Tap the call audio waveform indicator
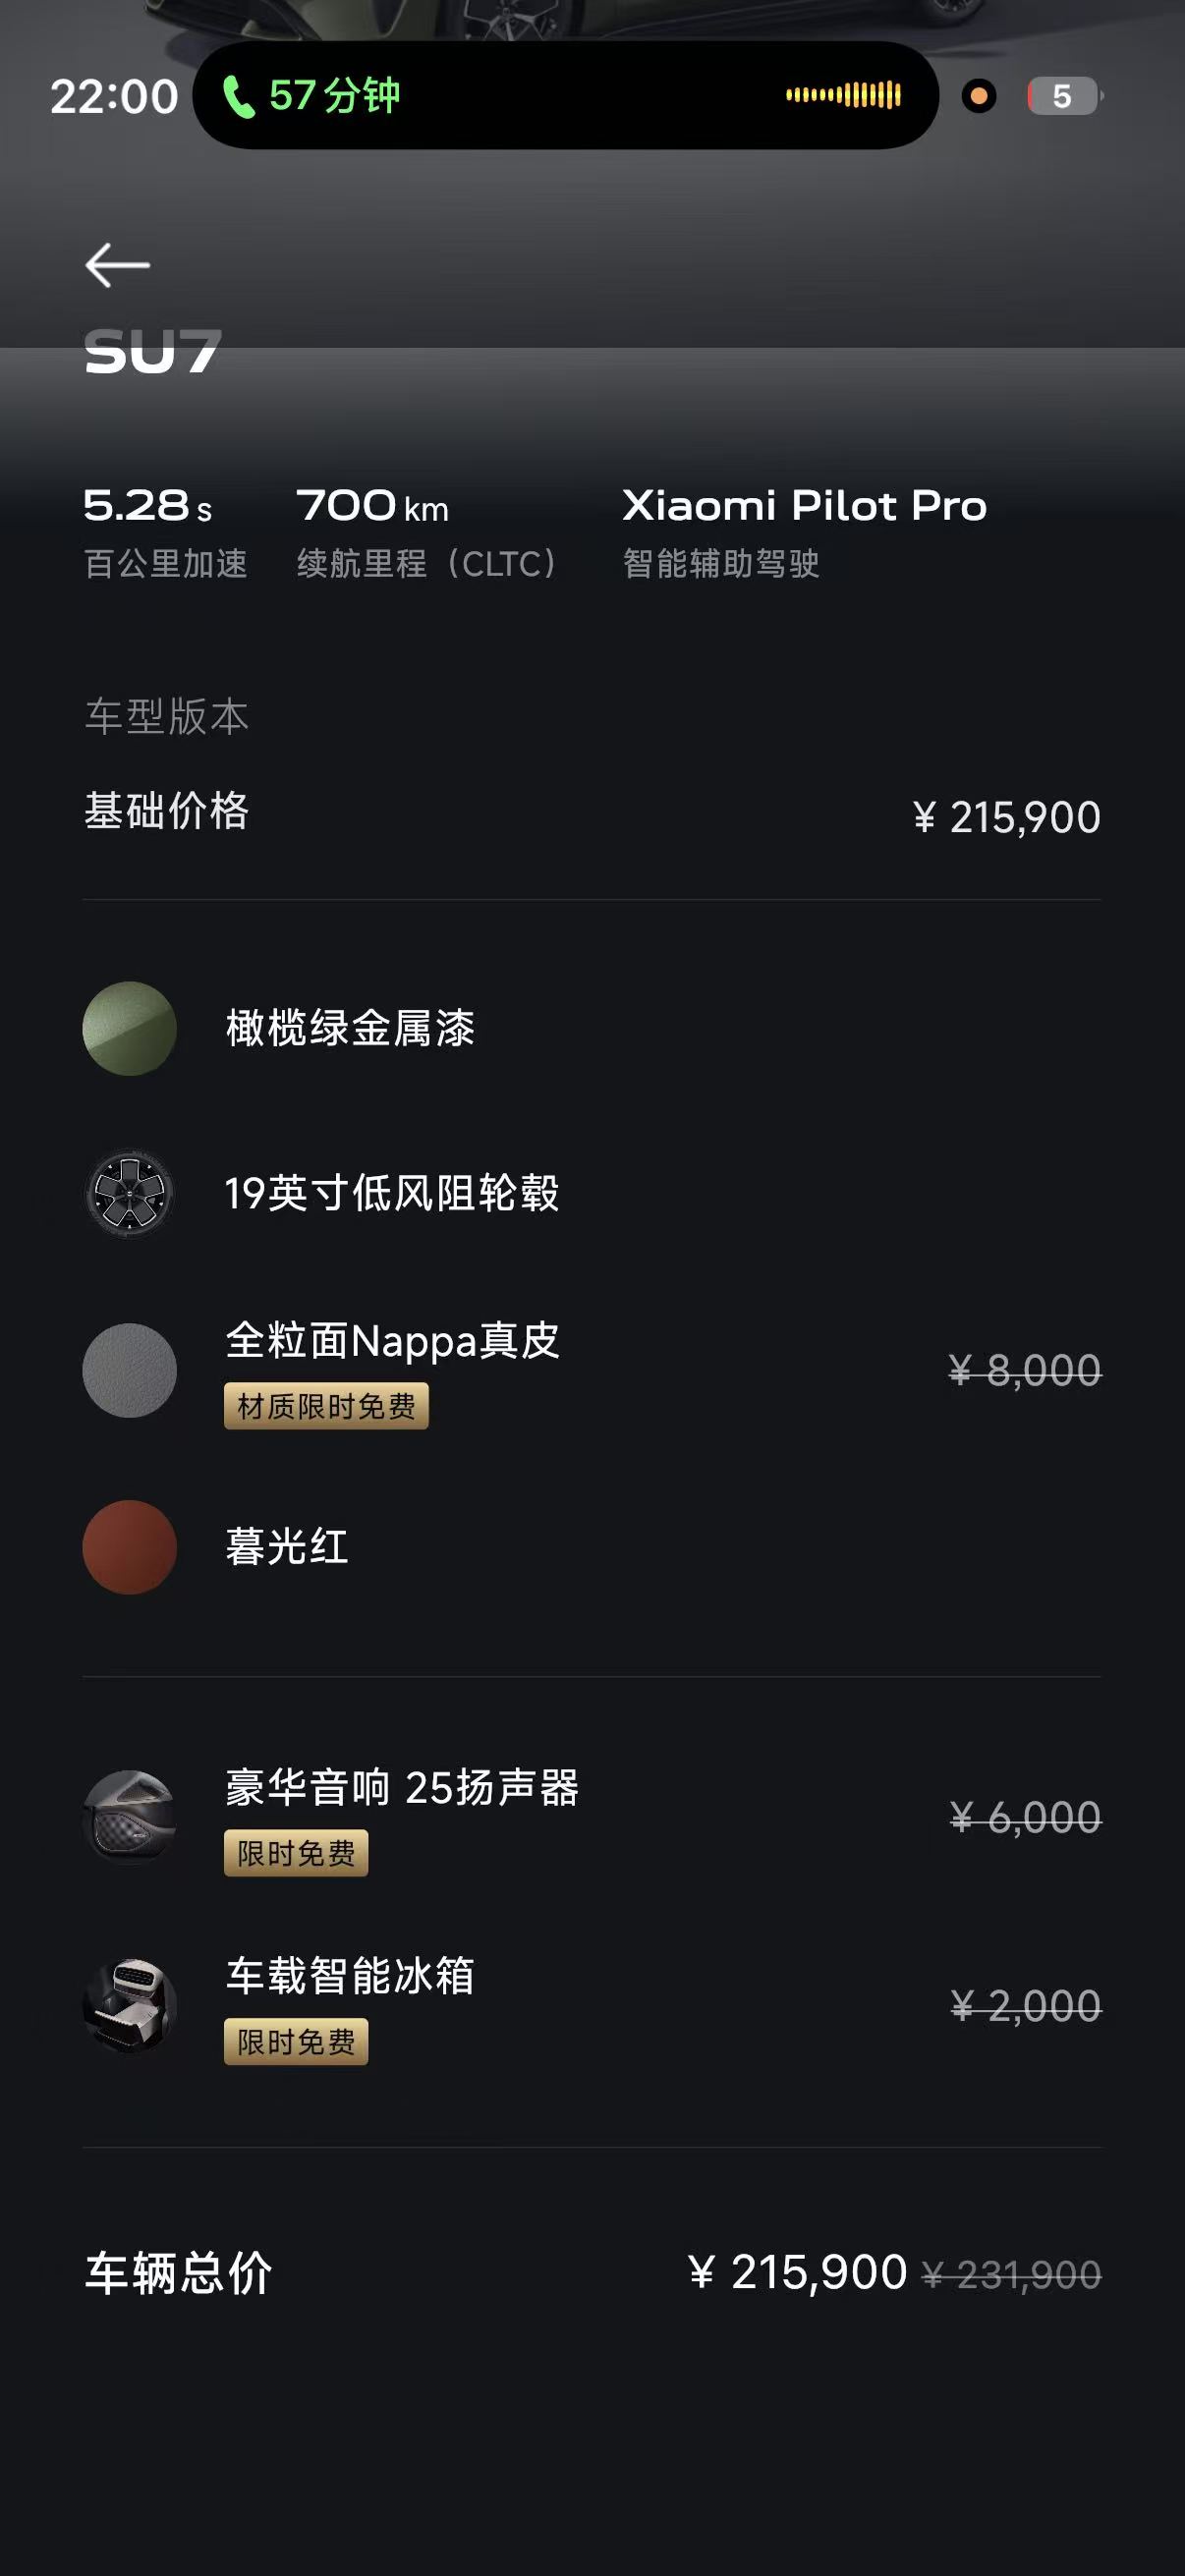This screenshot has height=2576, width=1185. [843, 95]
